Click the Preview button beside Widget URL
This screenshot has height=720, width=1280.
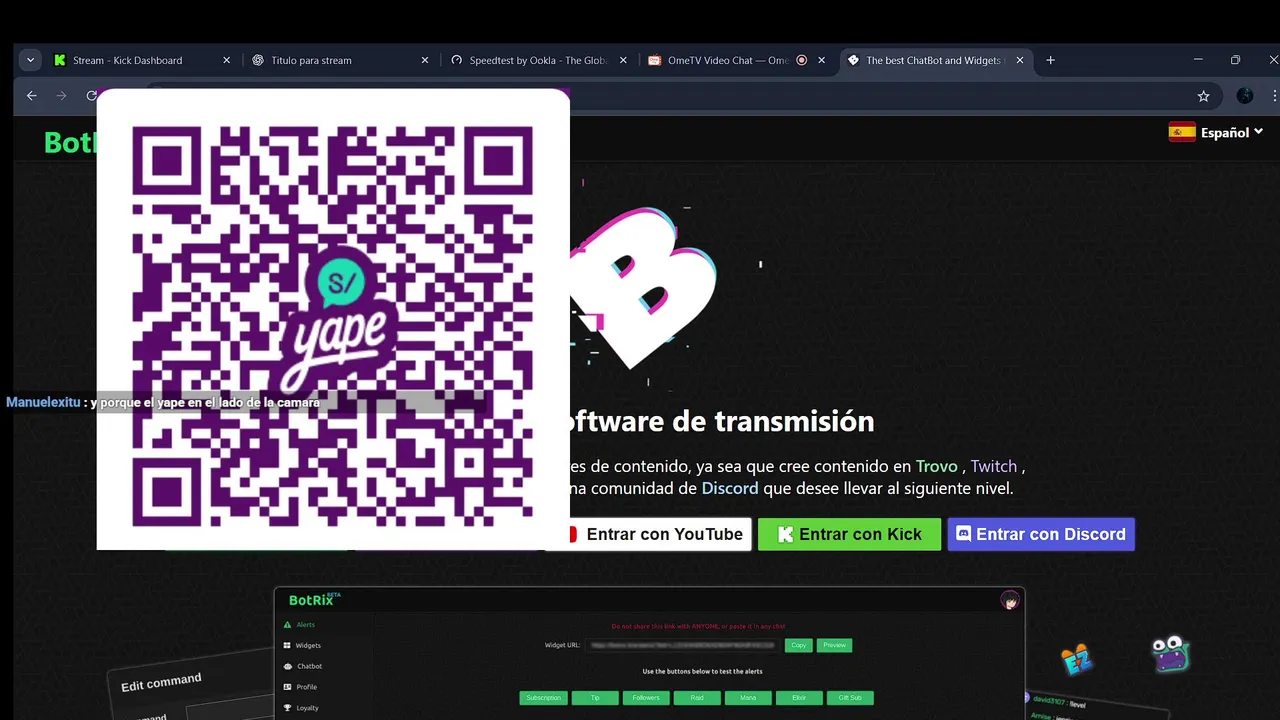click(834, 645)
